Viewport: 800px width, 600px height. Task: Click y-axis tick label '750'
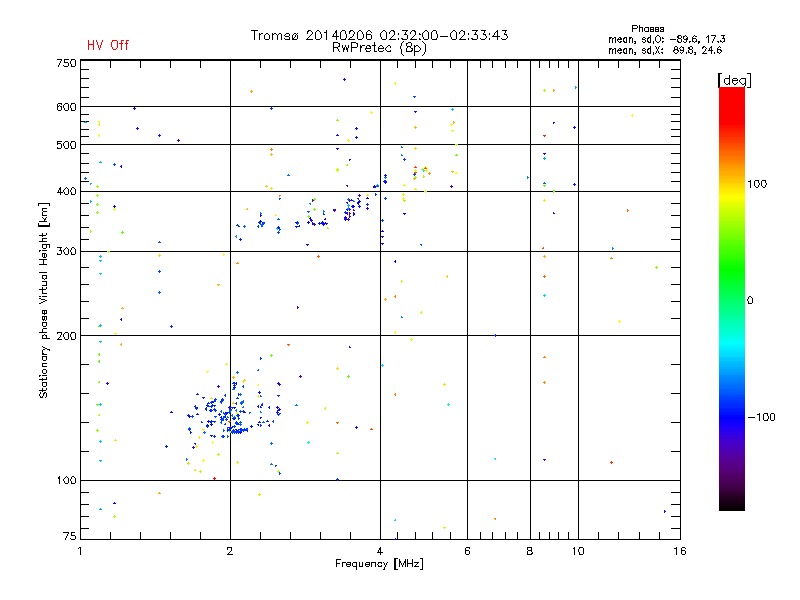[x=66, y=63]
